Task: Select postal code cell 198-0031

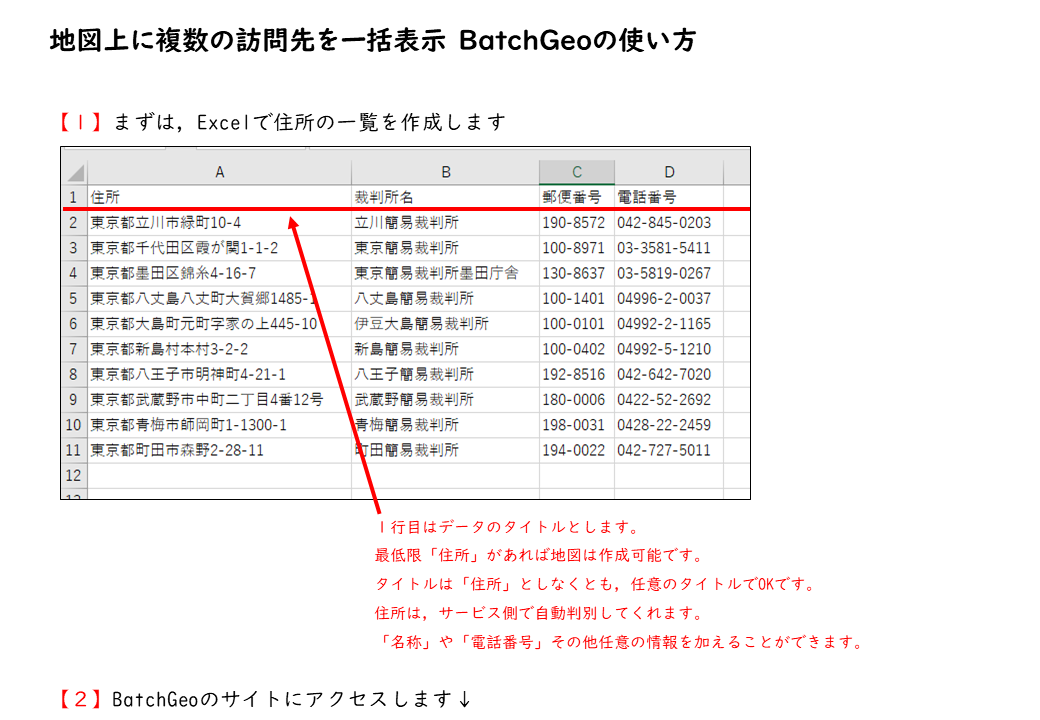Action: (x=577, y=425)
